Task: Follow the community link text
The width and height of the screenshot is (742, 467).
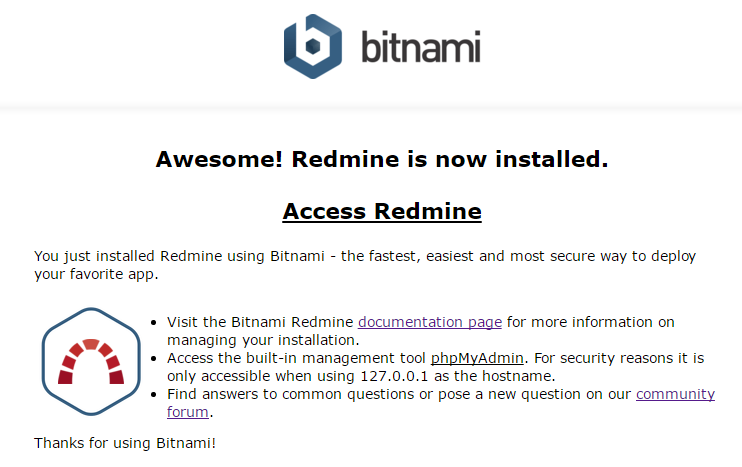Action: coord(675,394)
